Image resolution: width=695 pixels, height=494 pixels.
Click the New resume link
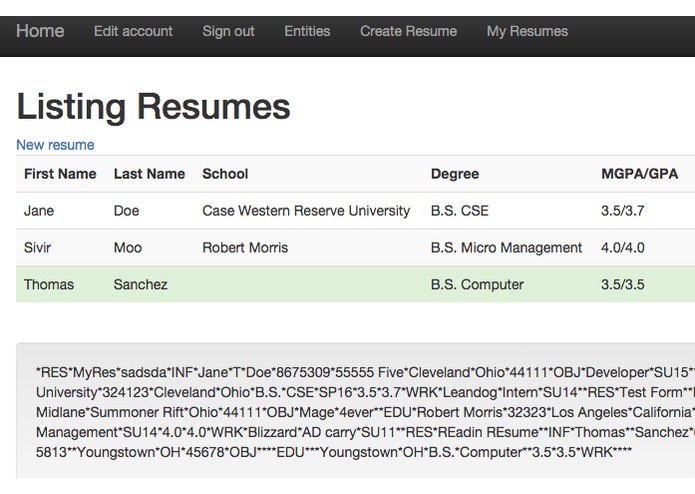[55, 145]
